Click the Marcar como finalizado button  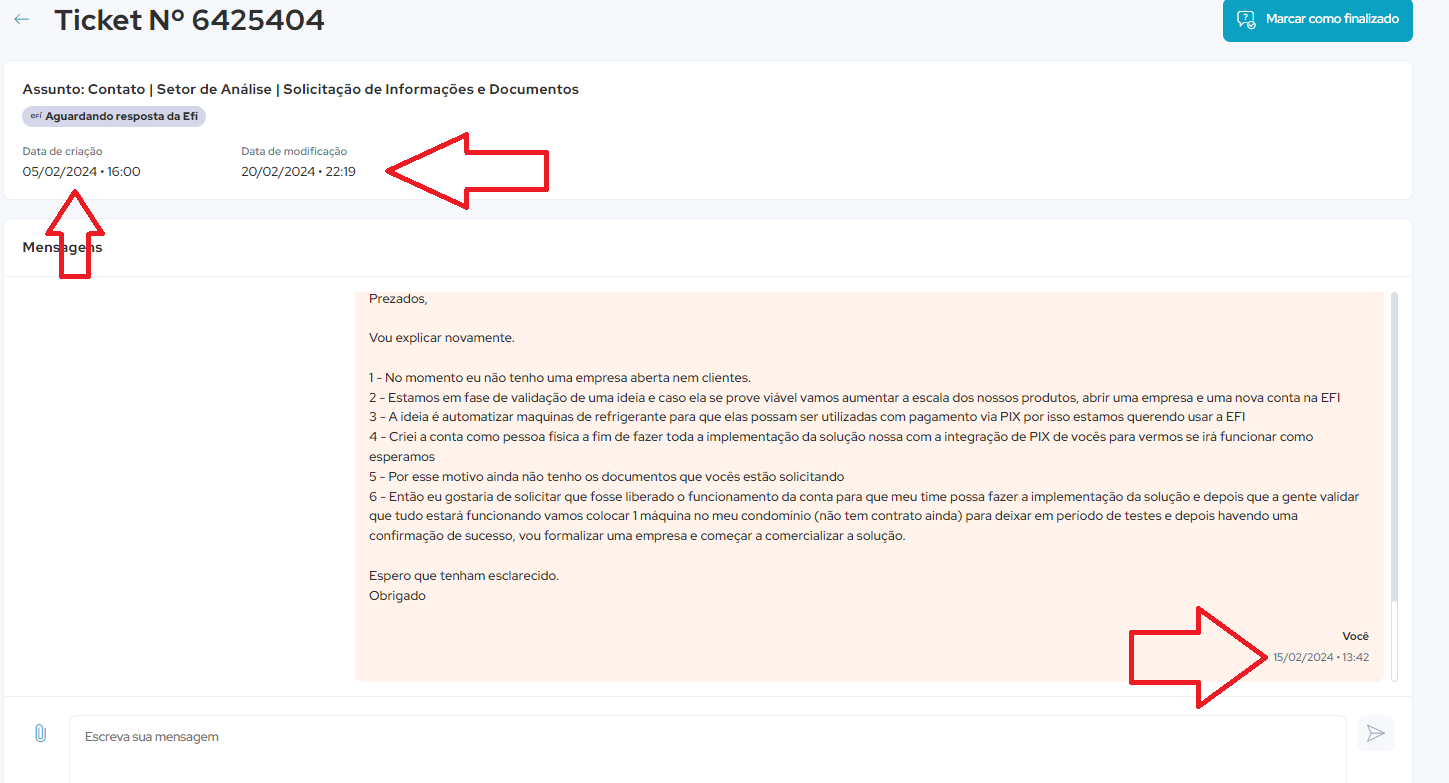pyautogui.click(x=1317, y=19)
